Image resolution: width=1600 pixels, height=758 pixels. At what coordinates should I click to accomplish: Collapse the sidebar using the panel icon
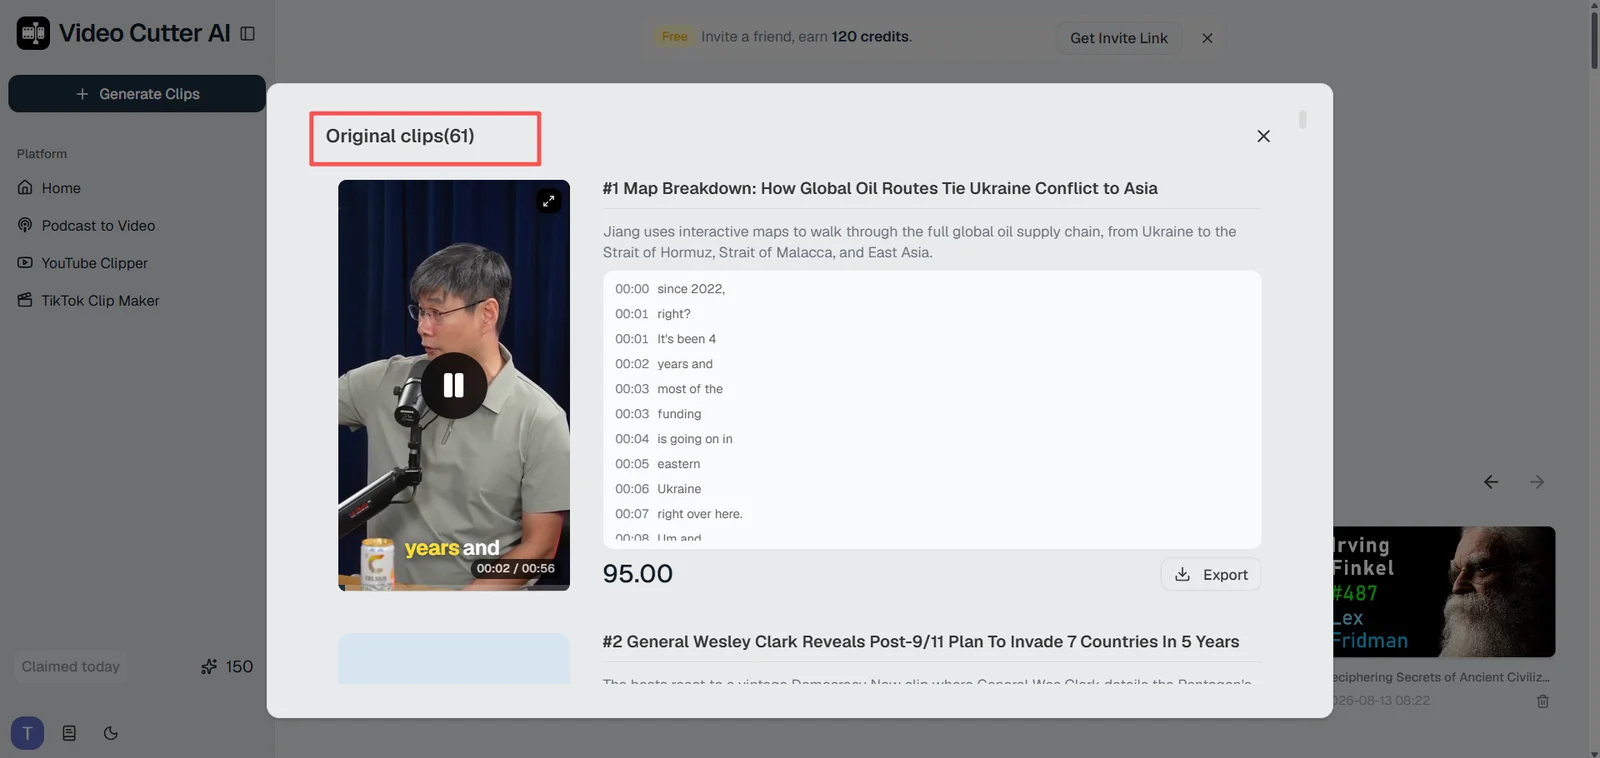coord(248,34)
